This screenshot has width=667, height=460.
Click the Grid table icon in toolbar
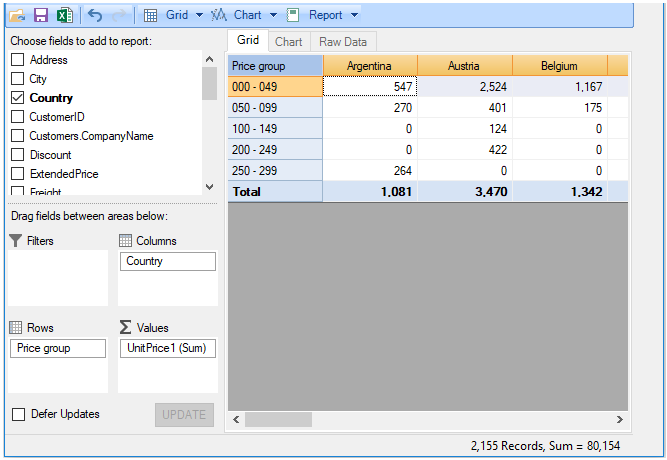tap(150, 15)
